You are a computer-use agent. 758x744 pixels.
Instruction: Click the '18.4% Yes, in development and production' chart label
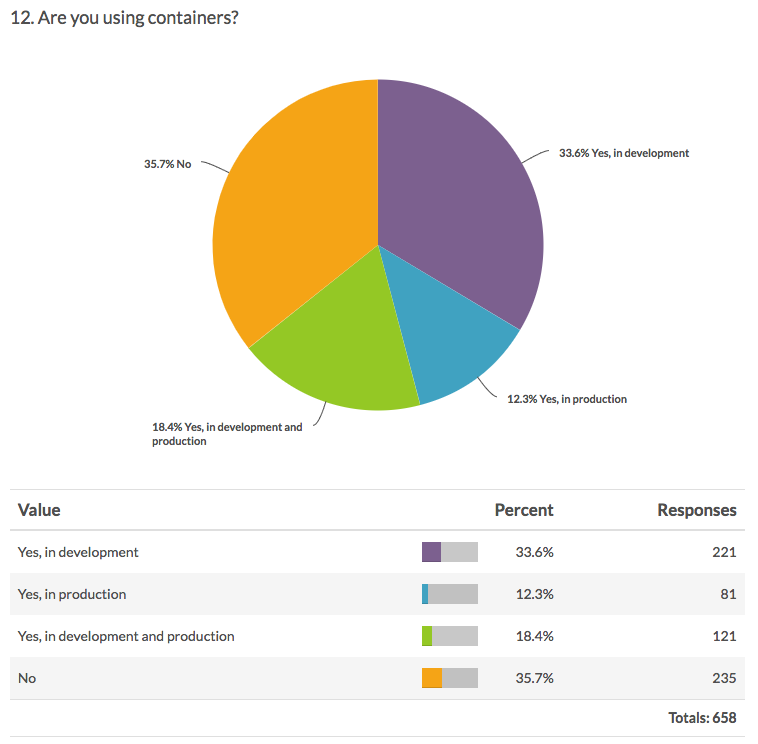pyautogui.click(x=226, y=434)
